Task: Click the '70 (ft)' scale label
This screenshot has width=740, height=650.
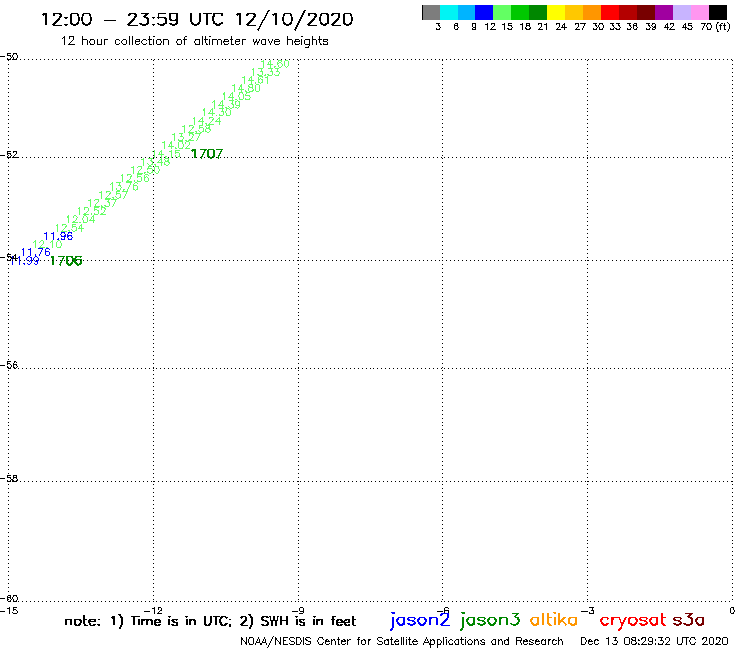Action: point(715,27)
